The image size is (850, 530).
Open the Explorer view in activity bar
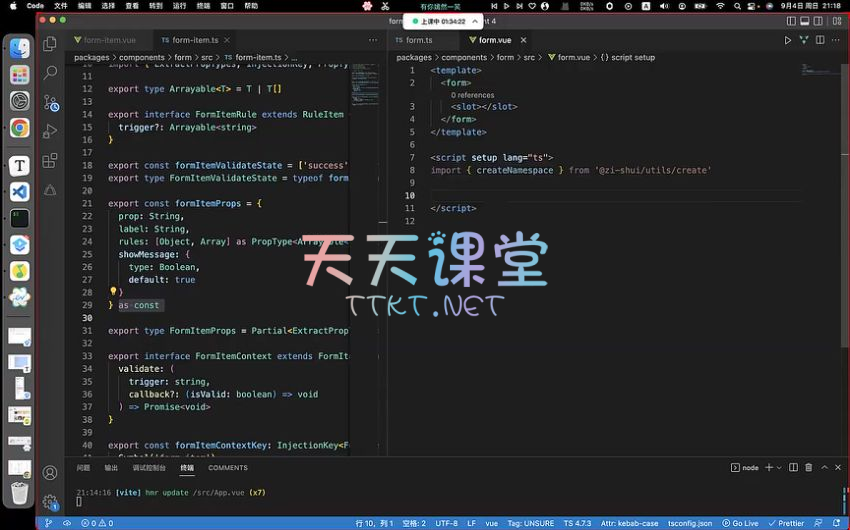[x=50, y=44]
